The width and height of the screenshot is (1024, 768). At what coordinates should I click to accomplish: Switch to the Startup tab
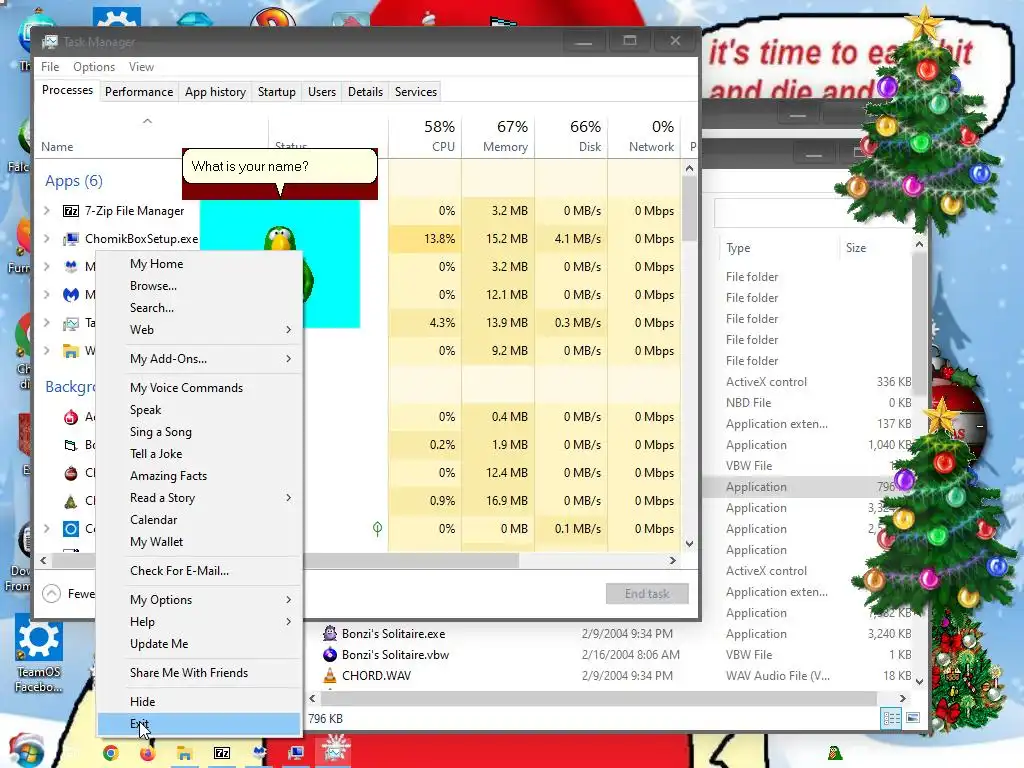point(277,92)
